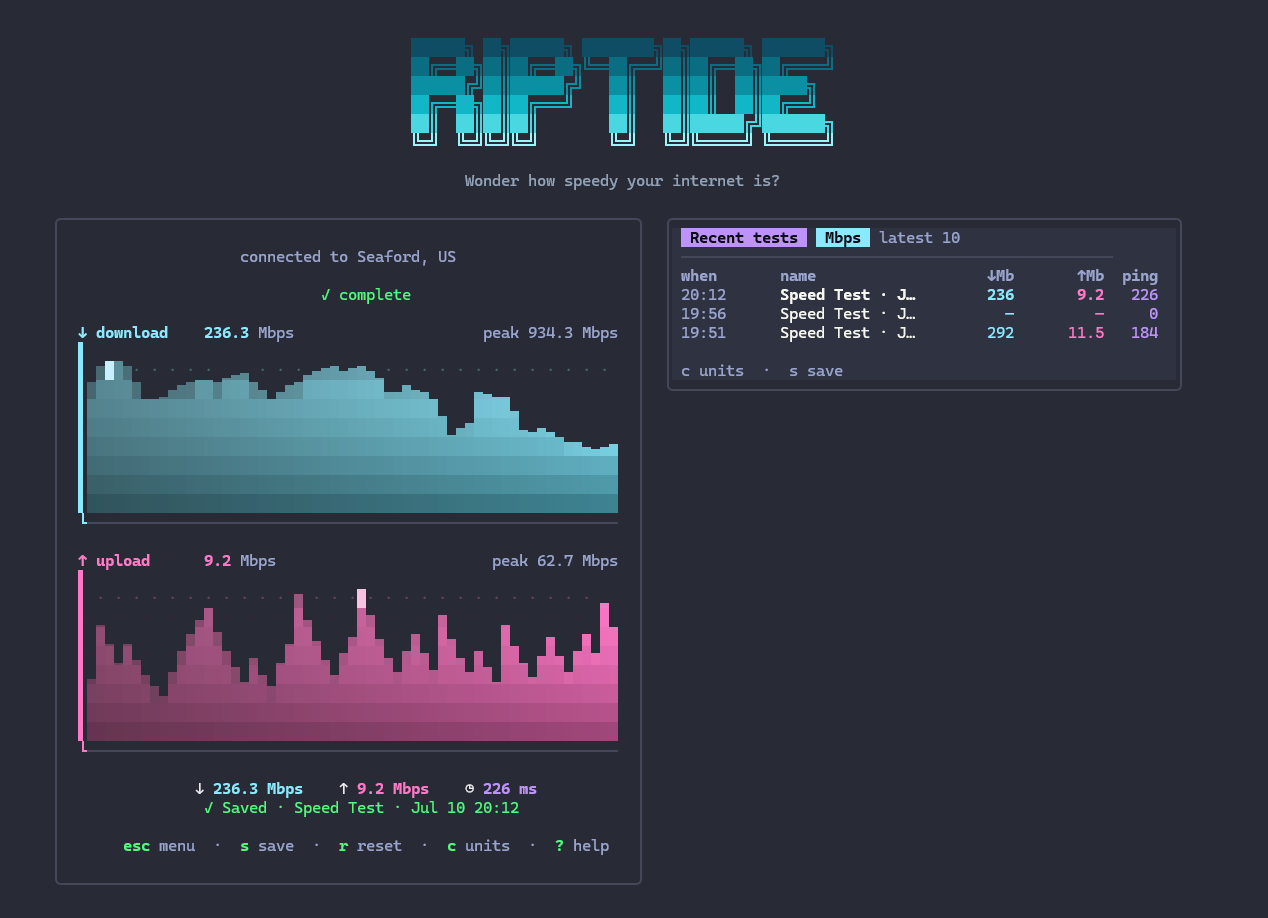Toggle the Mbps units badge

tap(843, 238)
